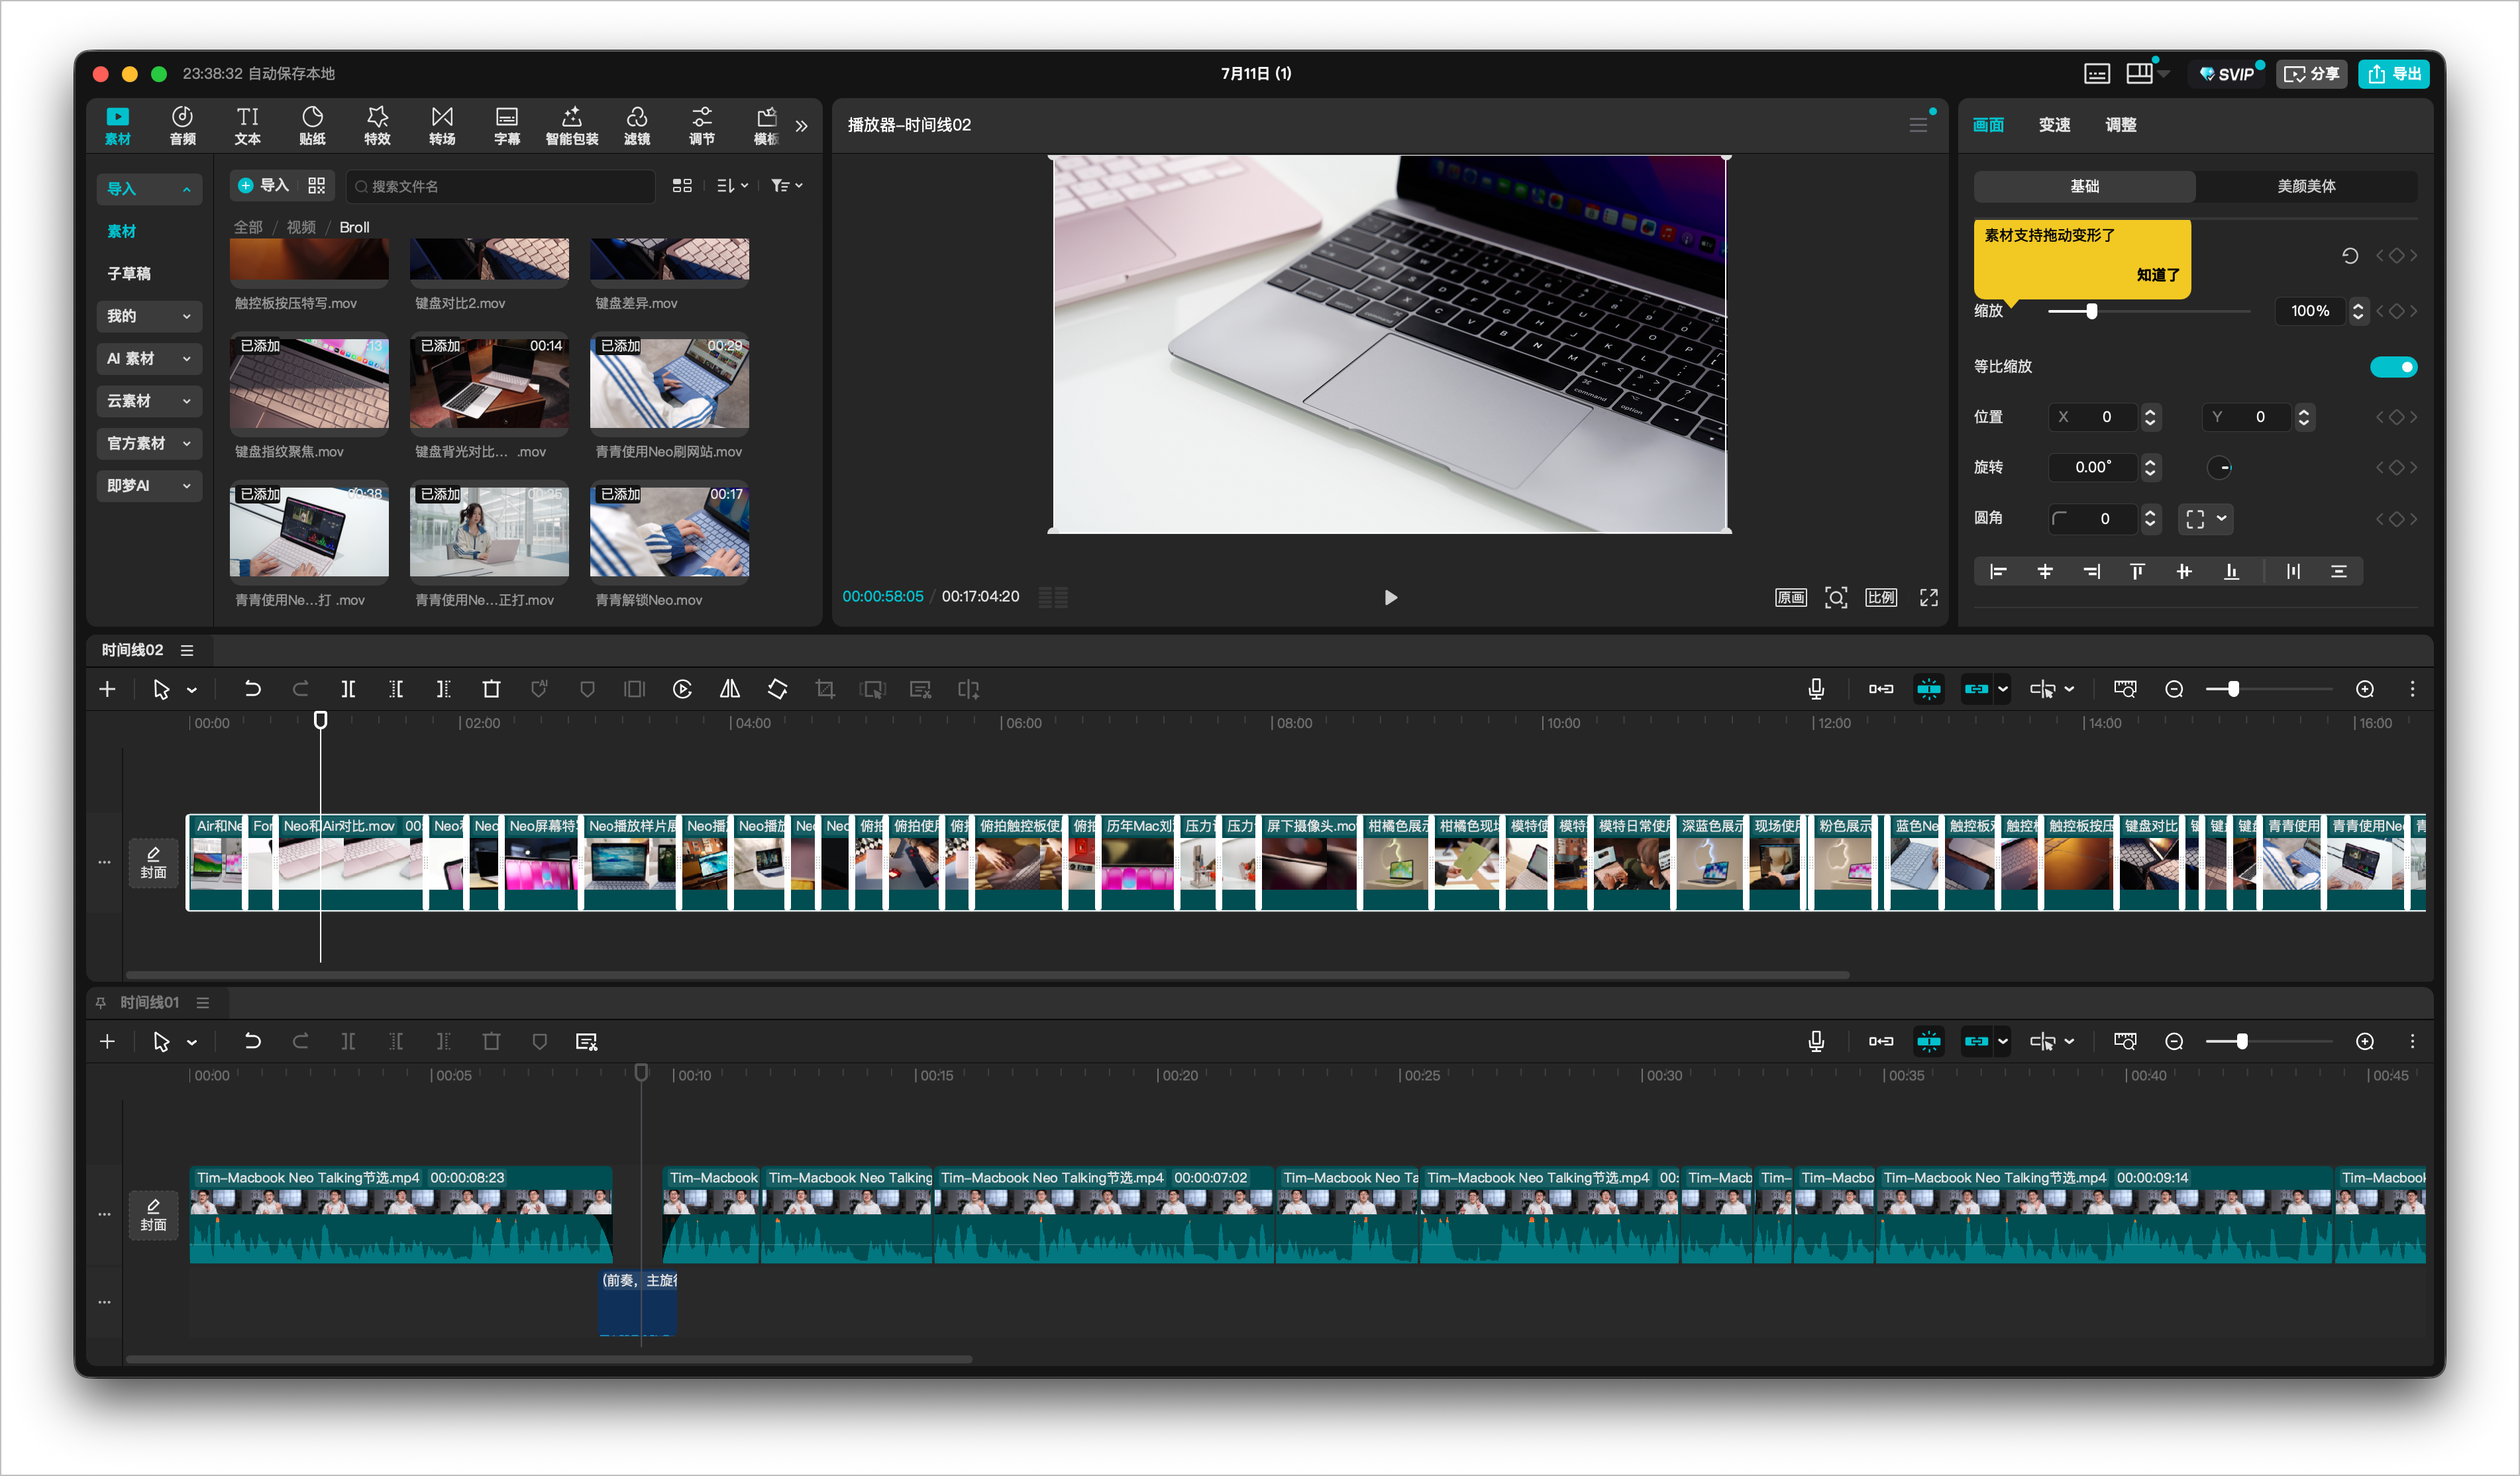
Task: Open the 子草稿 sub-draft sidebar item
Action: 129,274
